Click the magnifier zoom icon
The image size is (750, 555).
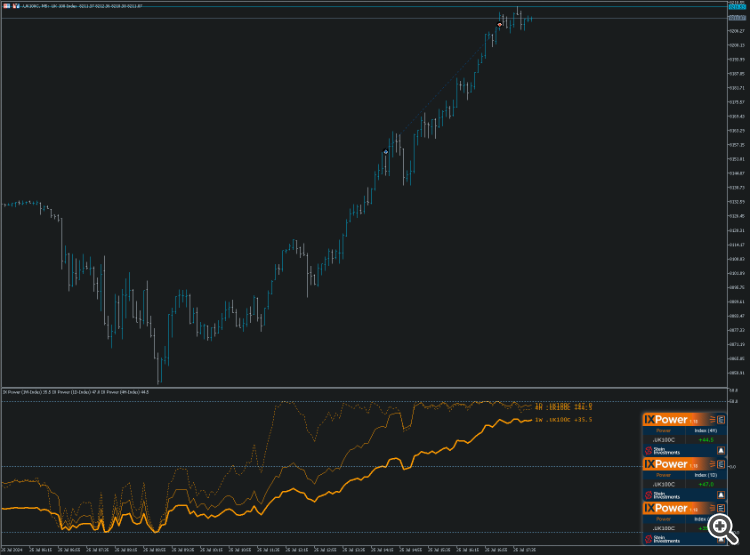coord(722,529)
